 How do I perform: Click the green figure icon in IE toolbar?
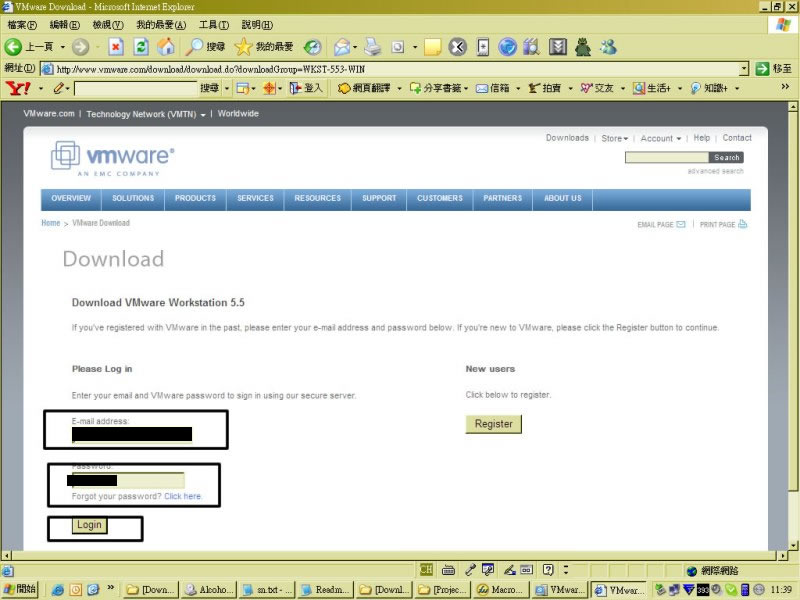pyautogui.click(x=583, y=47)
